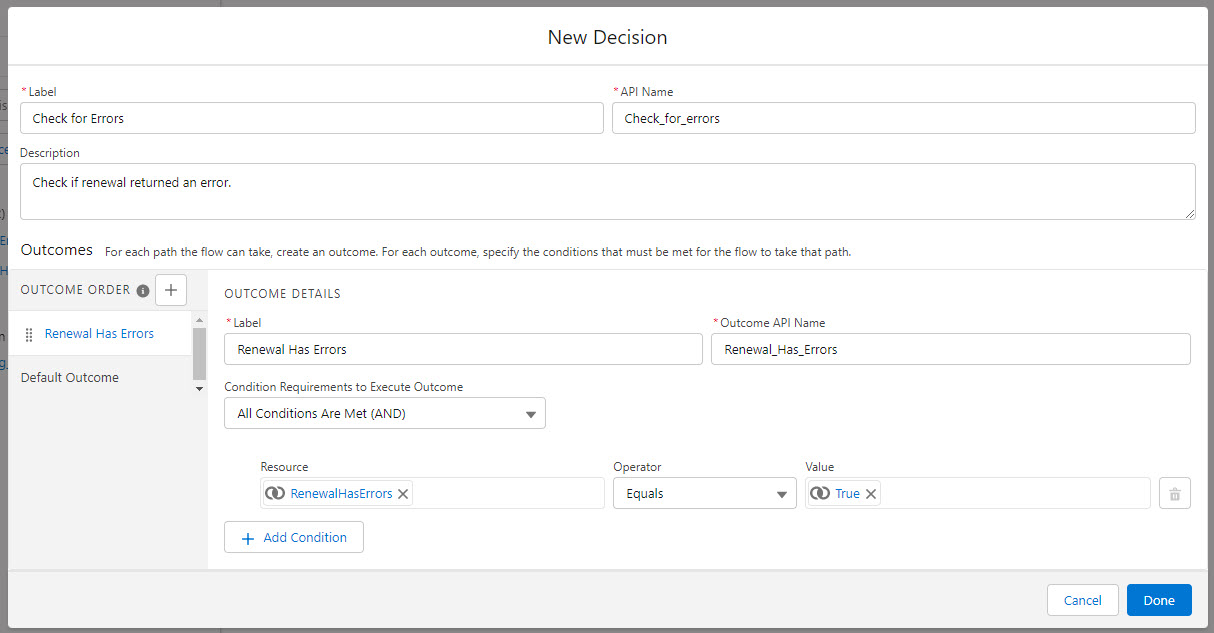Delete the condition with trash icon

click(1175, 494)
